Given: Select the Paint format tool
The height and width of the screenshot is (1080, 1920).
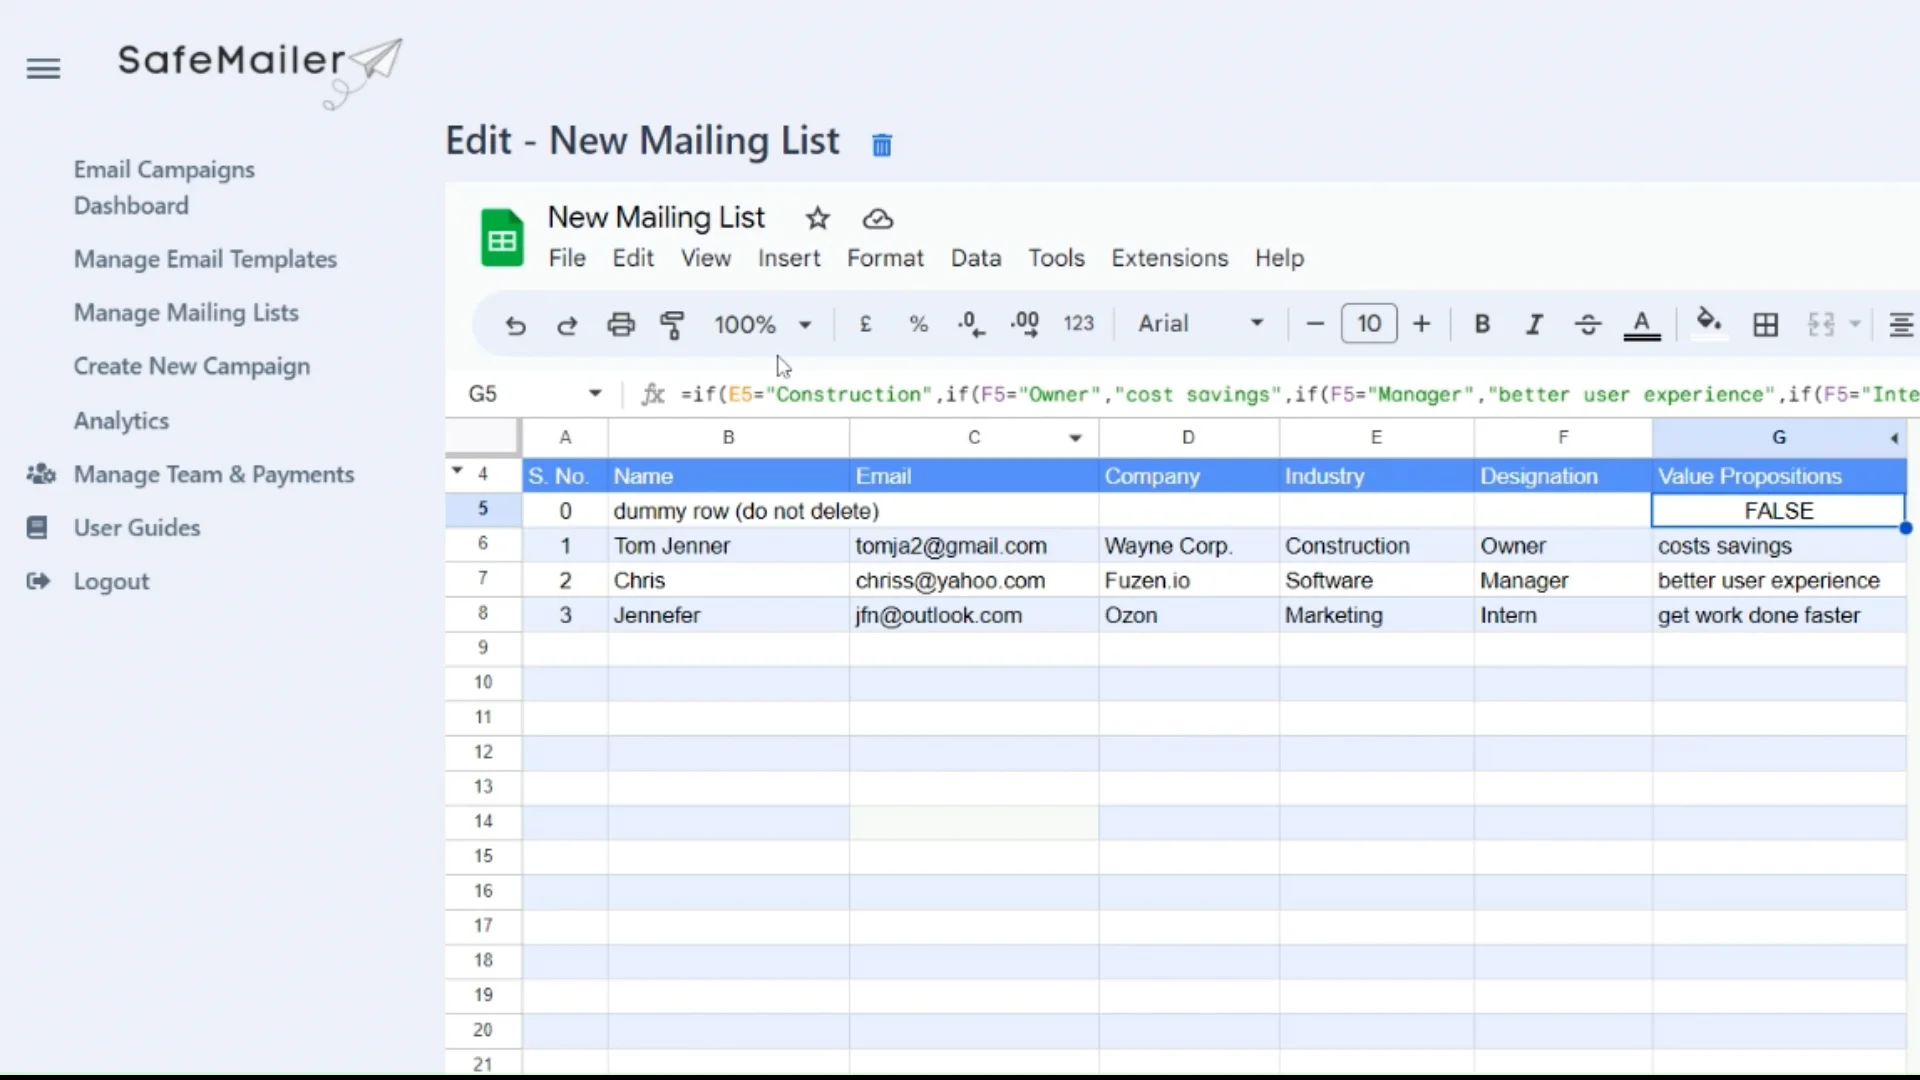Looking at the screenshot, I should click(673, 324).
